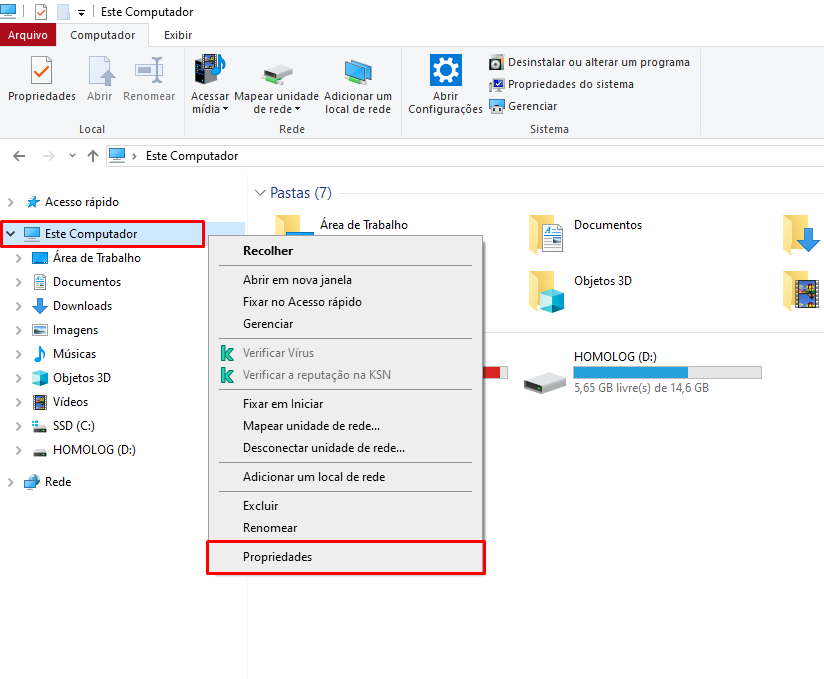Expand the Acesso rápido tree node
824x679 pixels.
point(11,202)
